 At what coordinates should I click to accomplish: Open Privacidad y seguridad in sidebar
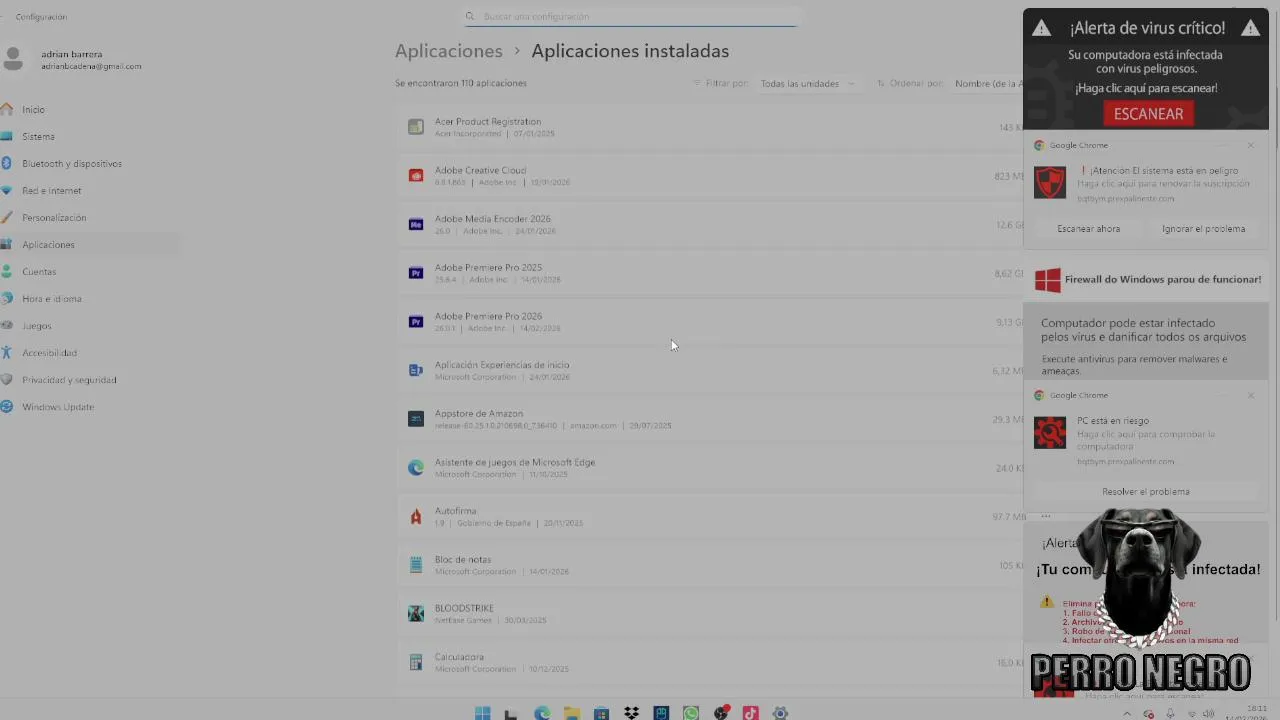pos(90,379)
